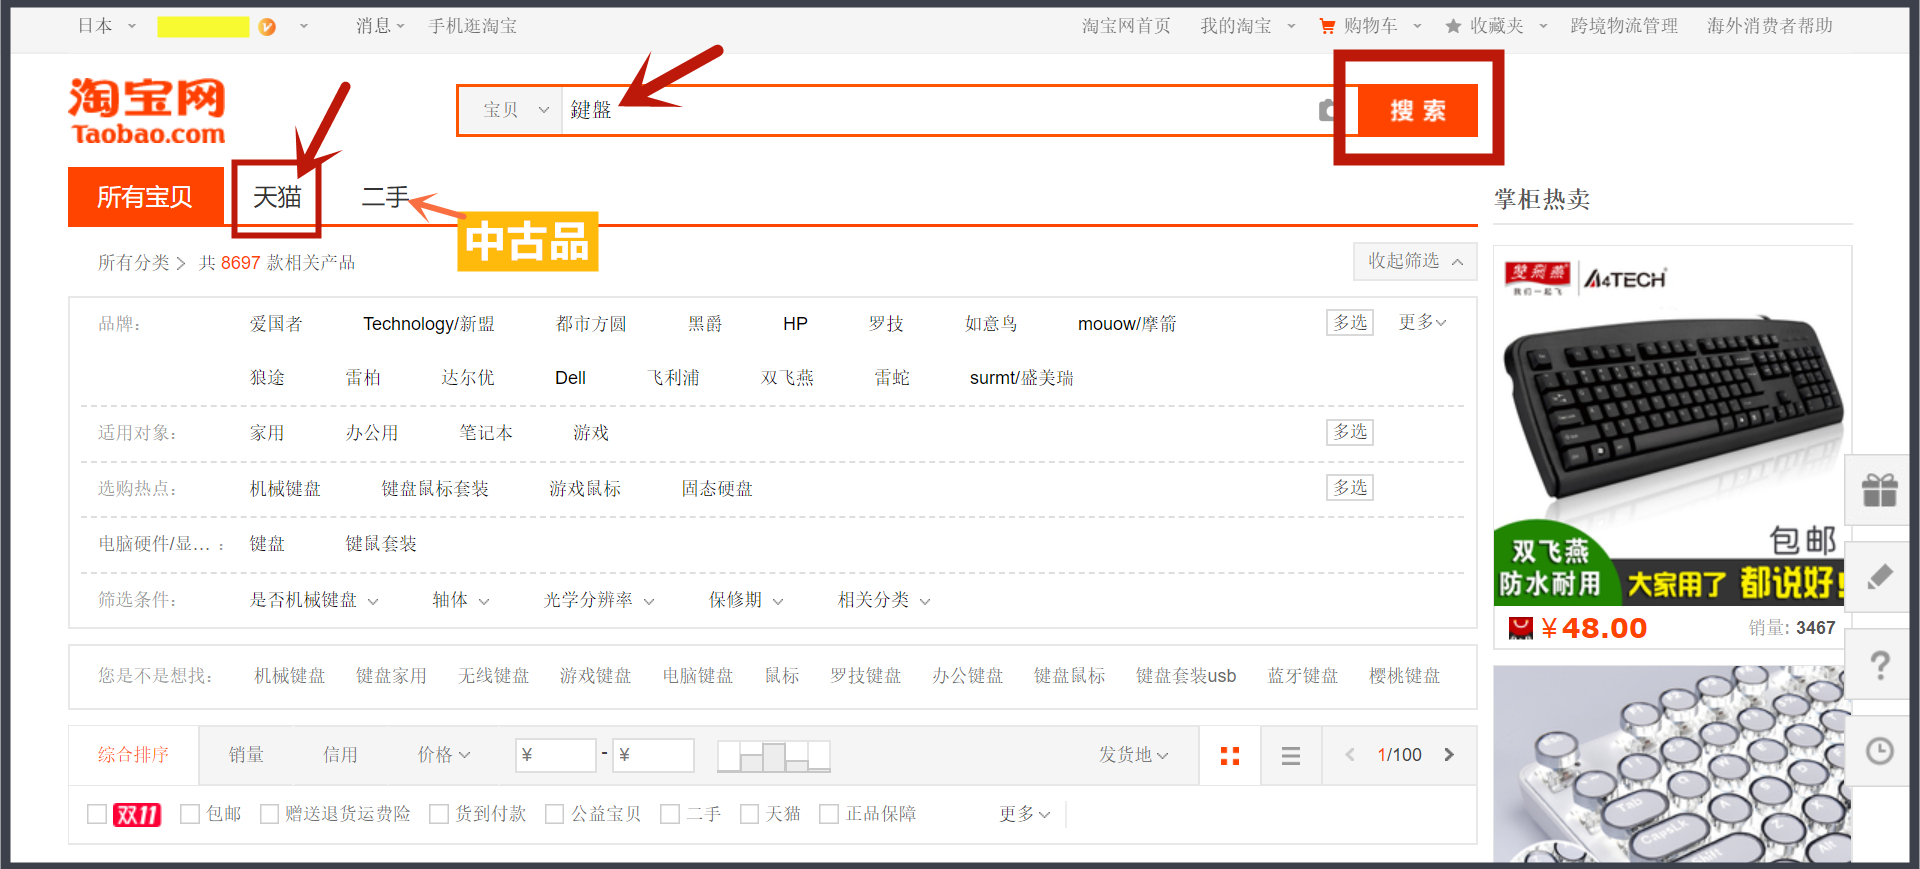Toggle the 货到付款 checkbox

click(x=439, y=814)
